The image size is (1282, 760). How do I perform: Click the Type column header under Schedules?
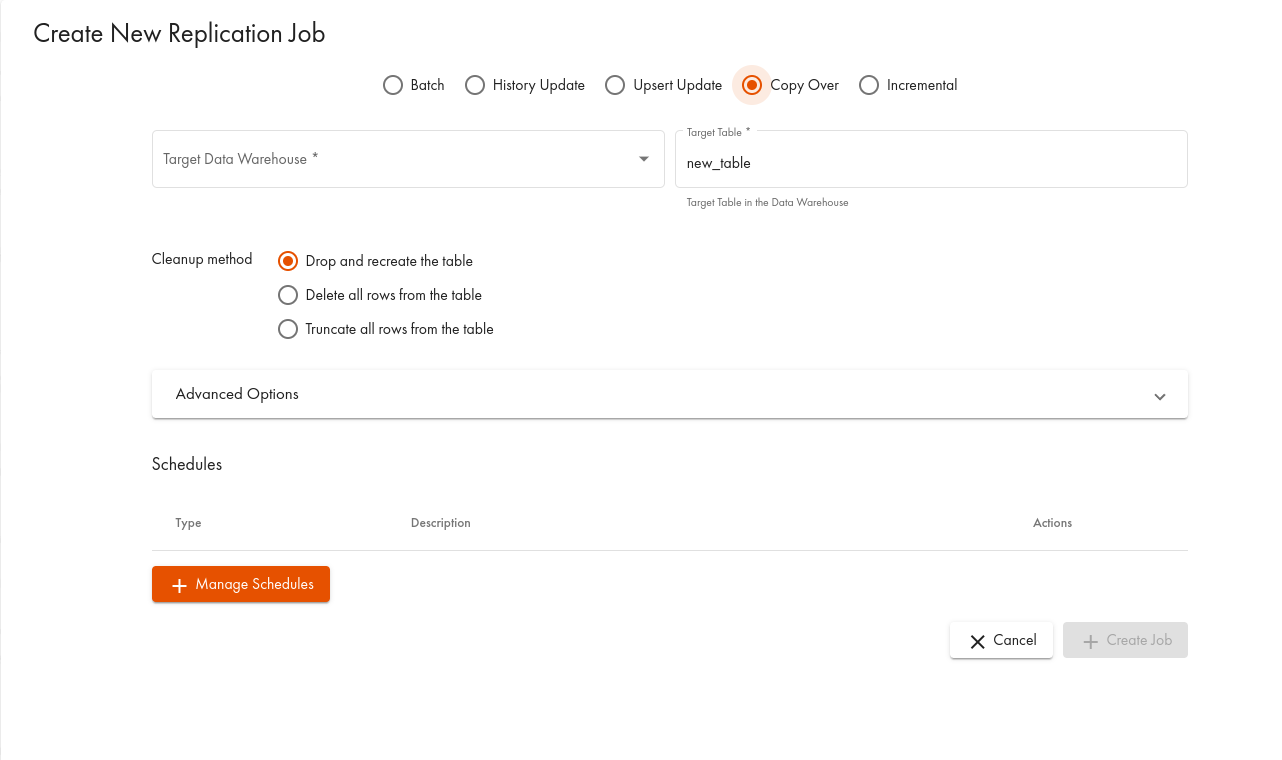(x=188, y=523)
